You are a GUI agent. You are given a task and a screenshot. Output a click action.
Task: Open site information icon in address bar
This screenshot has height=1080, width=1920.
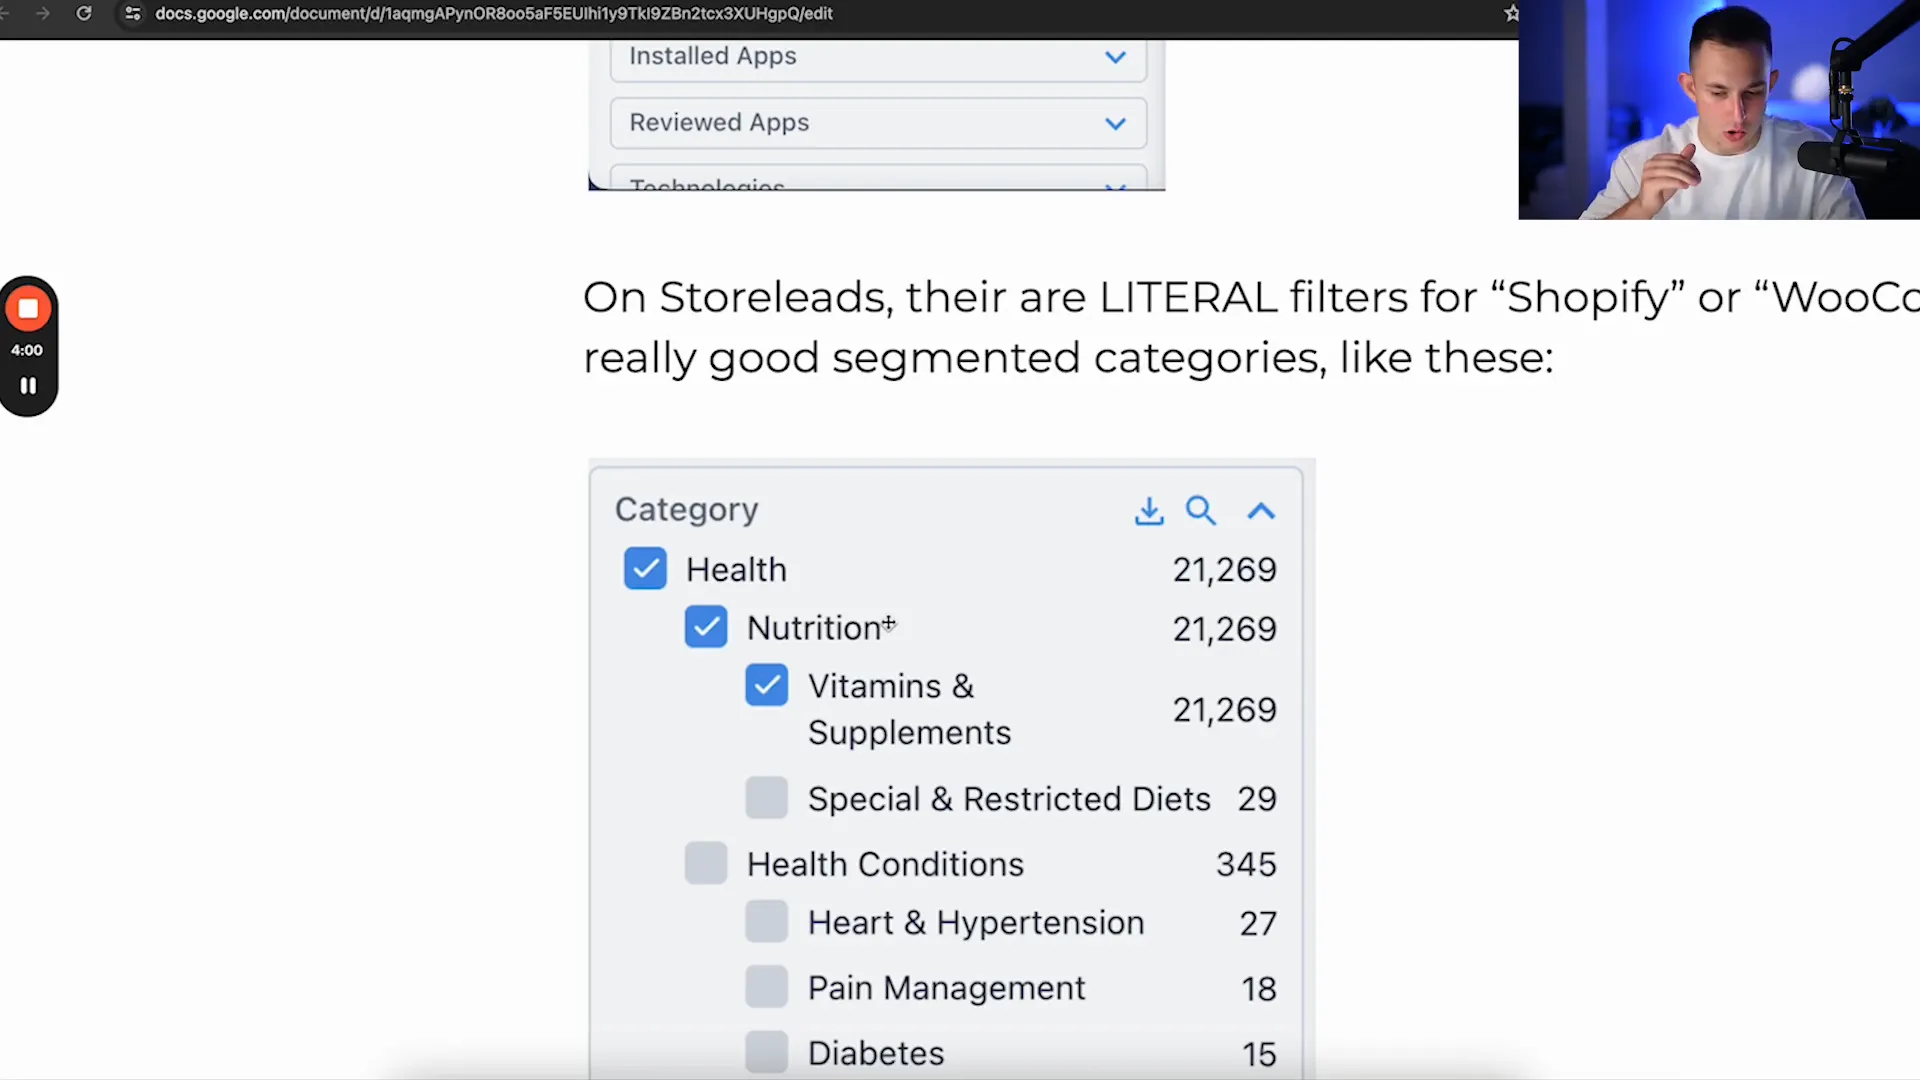click(132, 13)
